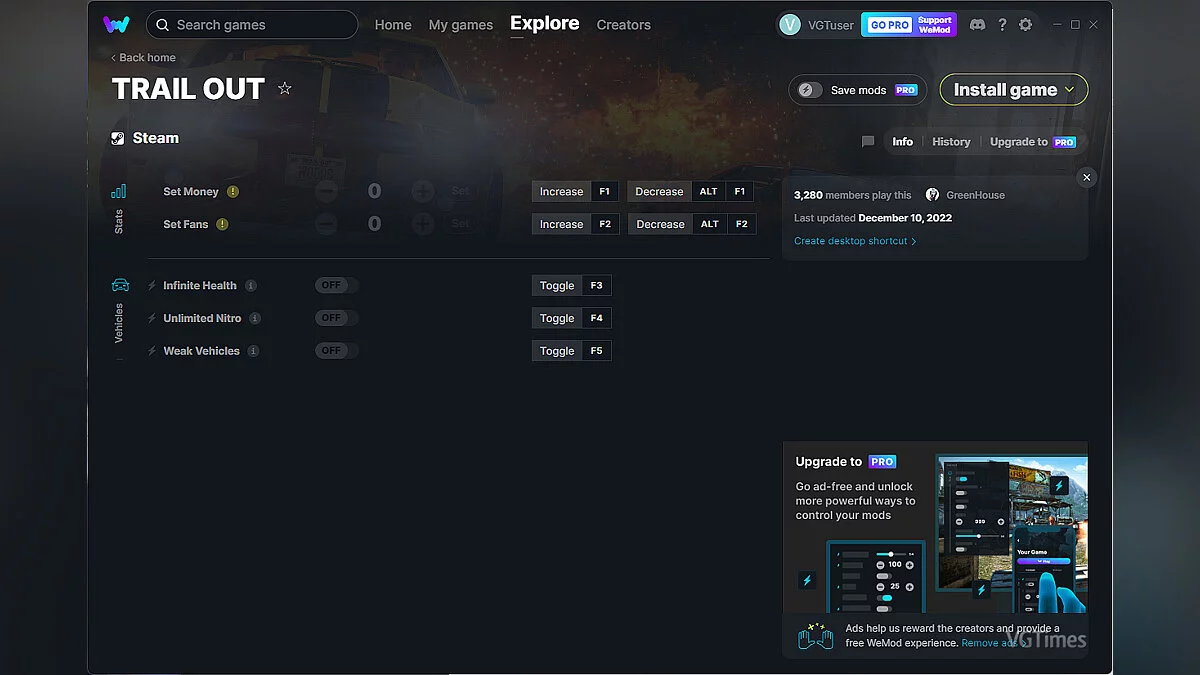Click Create desktop shortcut link

pos(854,241)
